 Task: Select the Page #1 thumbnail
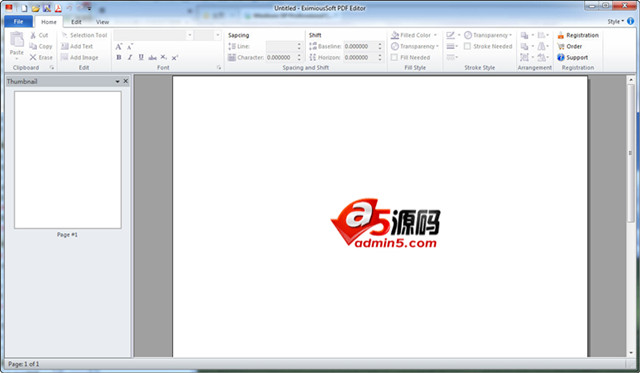(x=68, y=160)
